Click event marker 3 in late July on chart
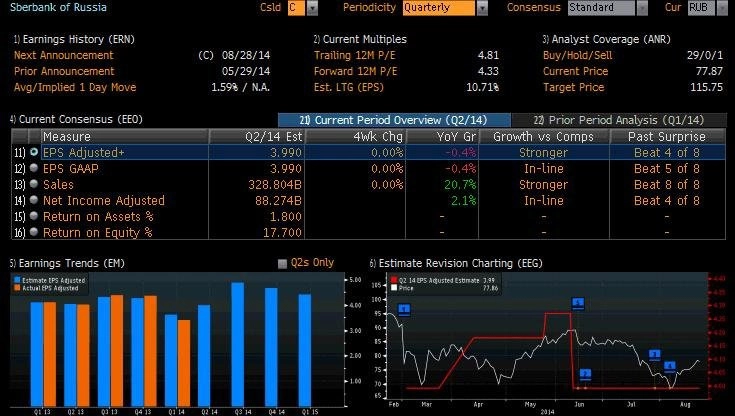735x416 pixels. (x=655, y=355)
